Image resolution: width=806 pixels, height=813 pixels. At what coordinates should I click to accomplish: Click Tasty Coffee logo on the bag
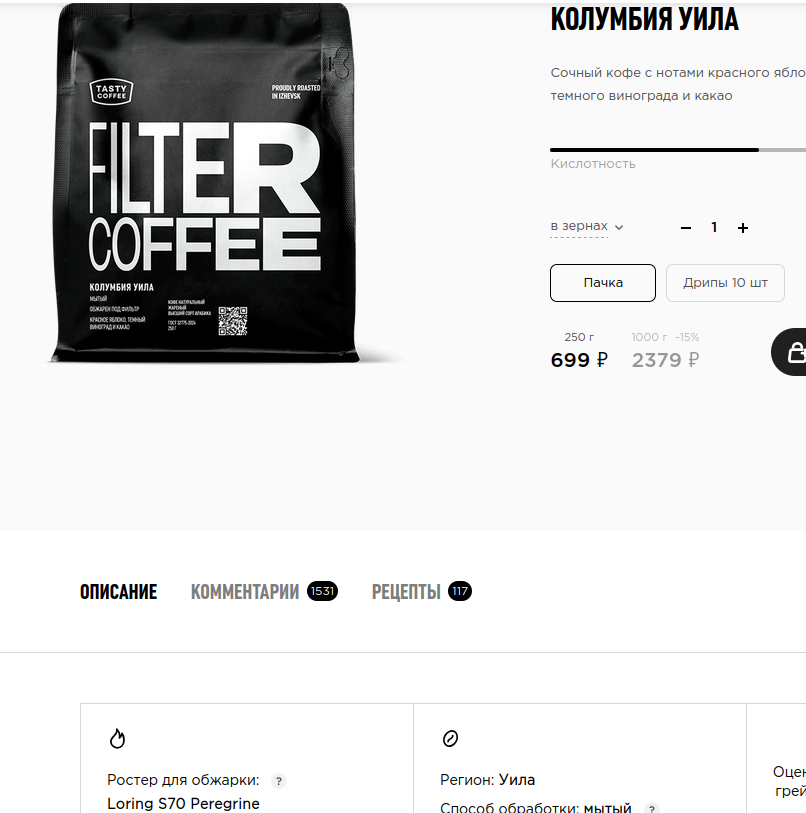click(112, 92)
